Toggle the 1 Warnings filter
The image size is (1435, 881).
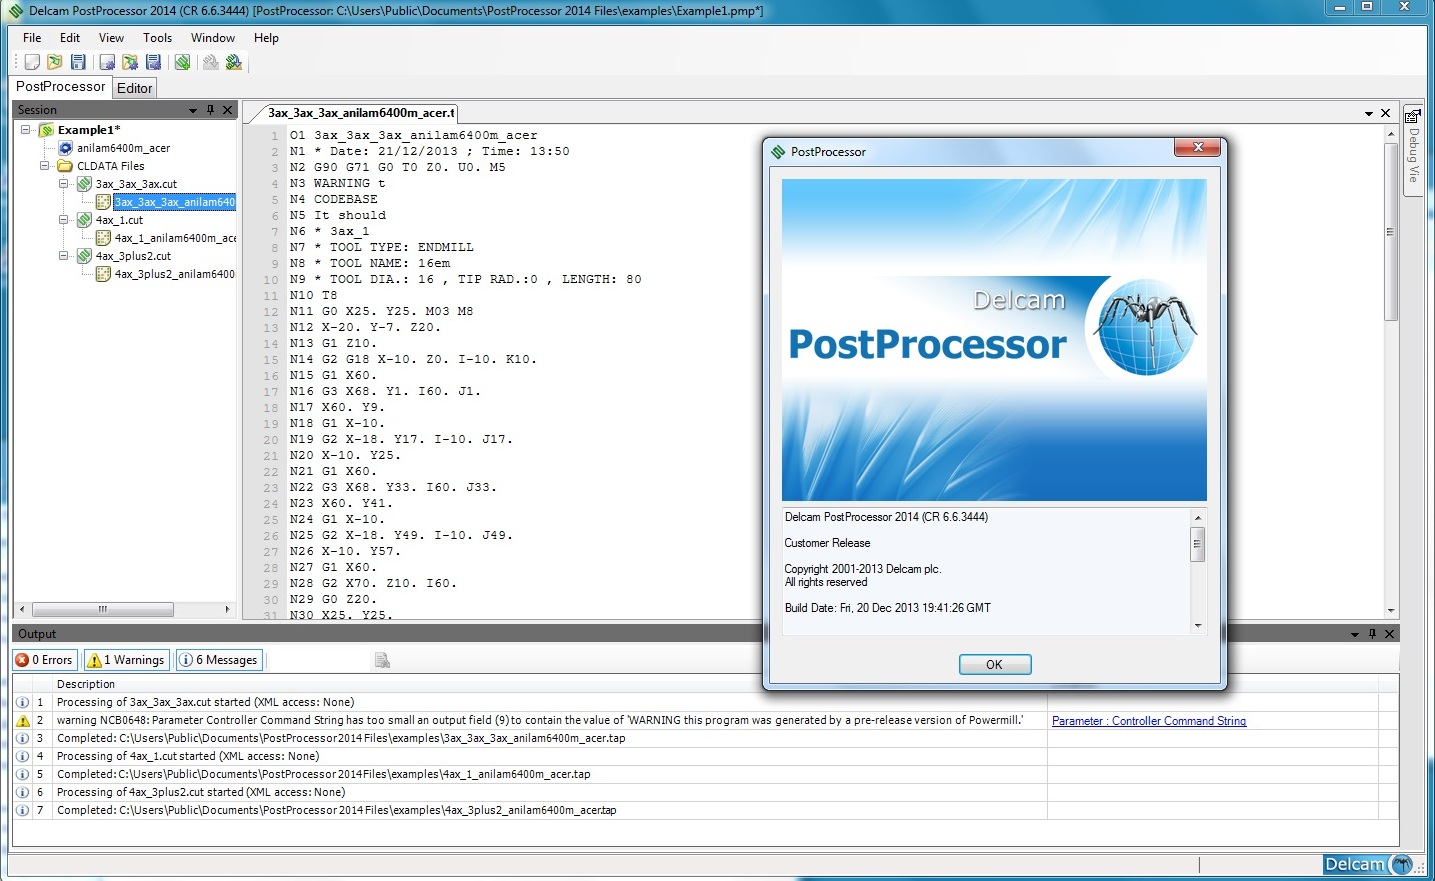click(126, 660)
